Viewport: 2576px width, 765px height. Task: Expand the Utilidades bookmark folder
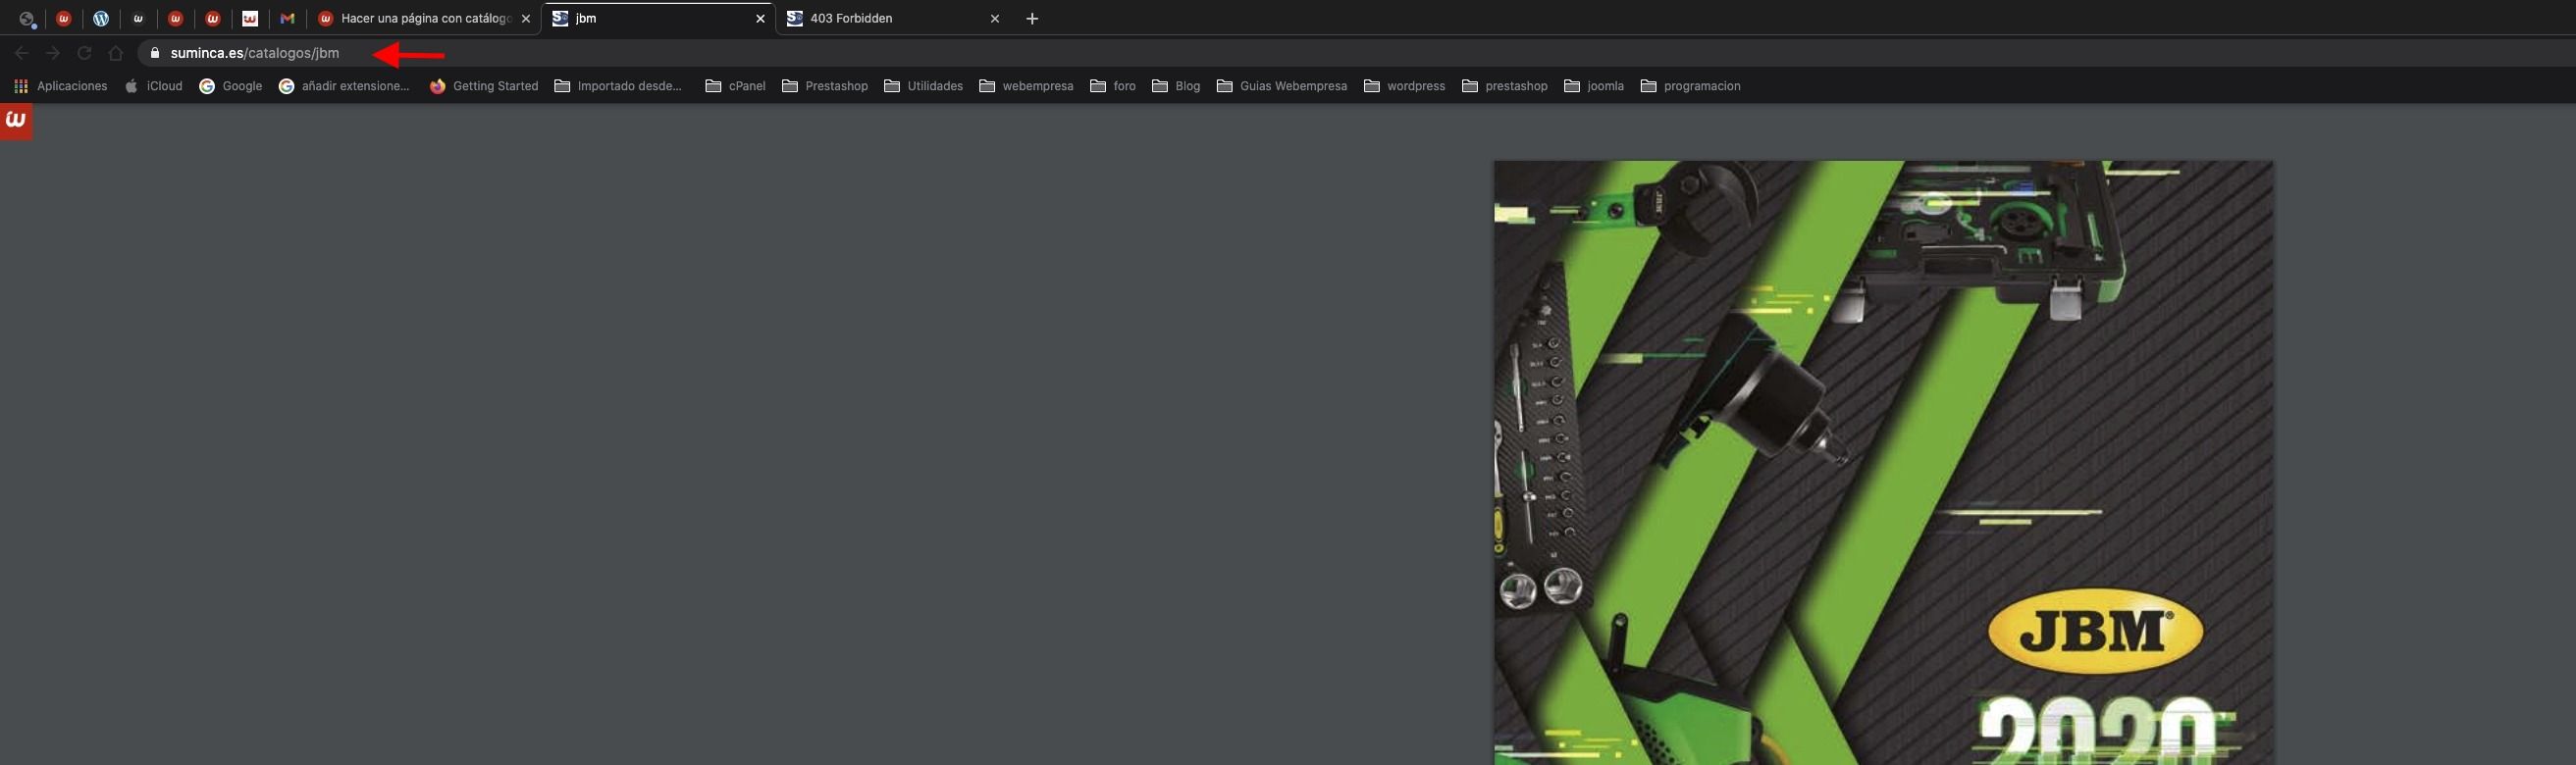point(923,86)
